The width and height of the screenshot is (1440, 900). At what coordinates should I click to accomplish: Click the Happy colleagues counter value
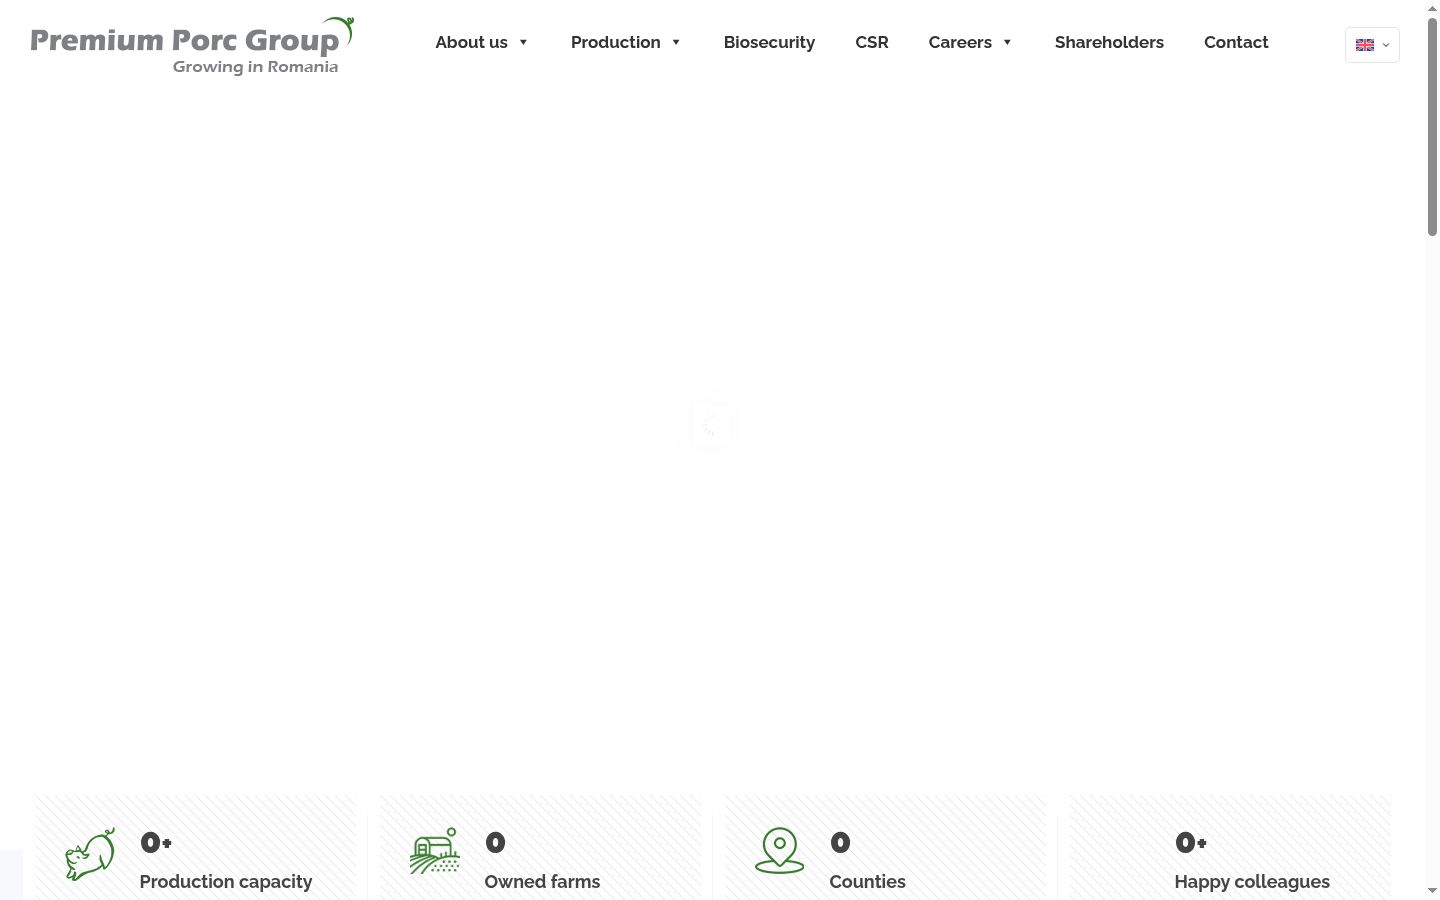point(1191,842)
